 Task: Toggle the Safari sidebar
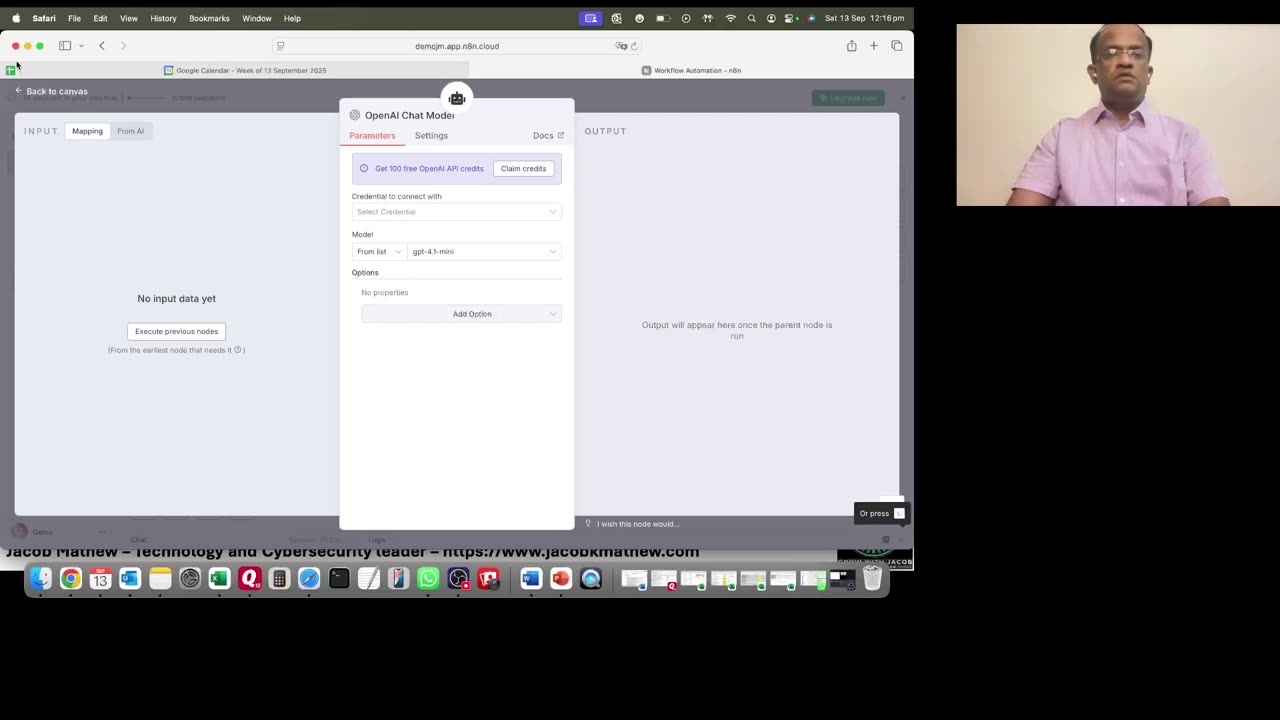(65, 46)
